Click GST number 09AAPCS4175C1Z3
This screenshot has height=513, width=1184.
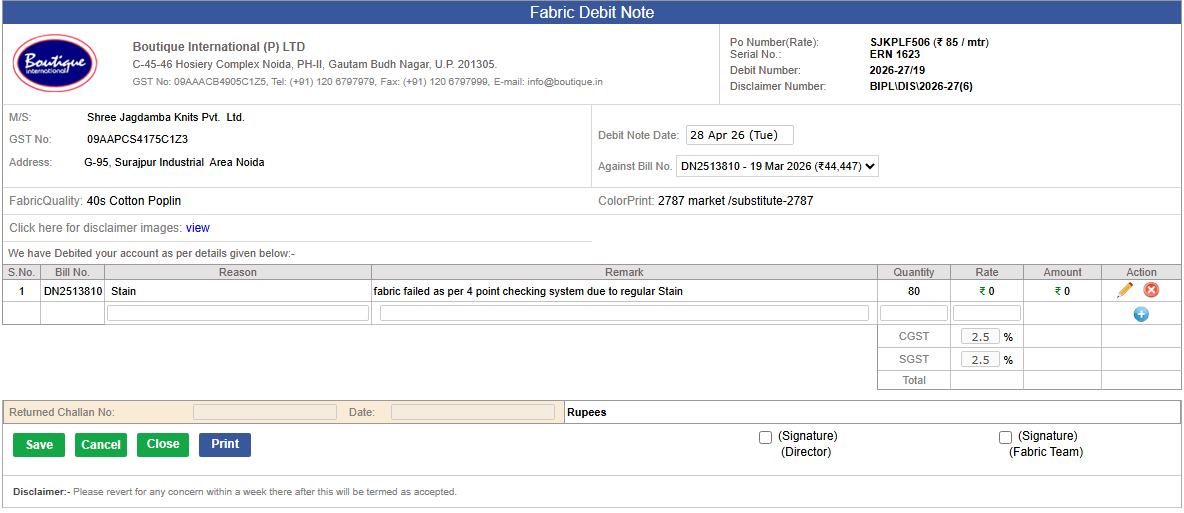(137, 139)
